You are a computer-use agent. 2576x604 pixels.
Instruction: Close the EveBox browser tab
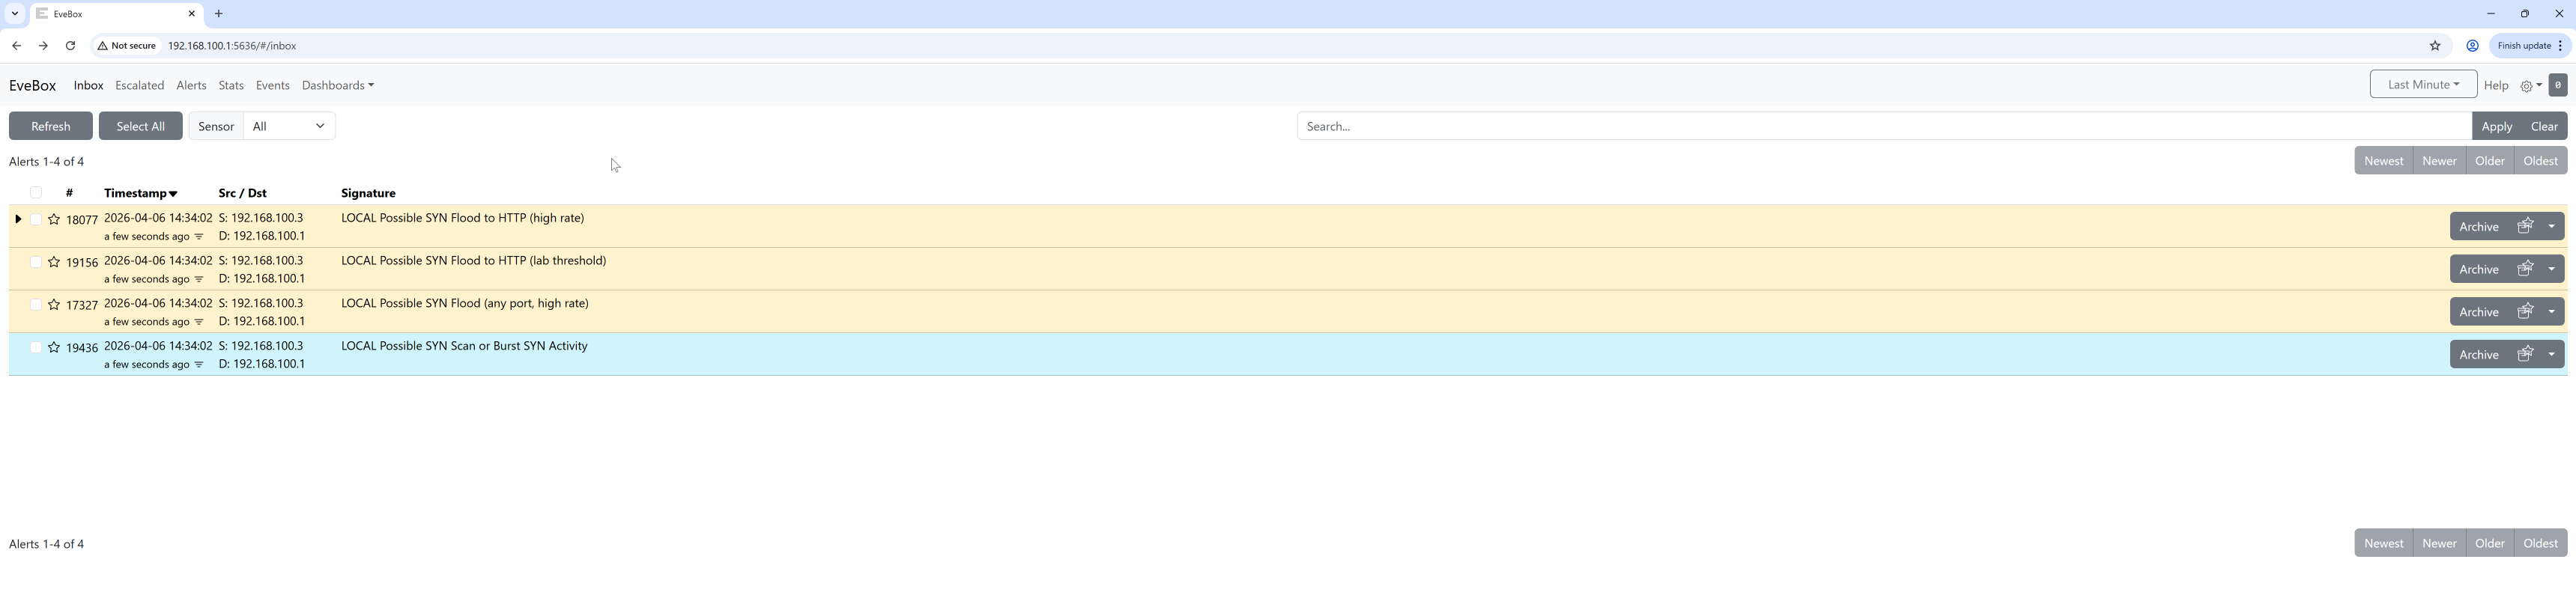(x=192, y=14)
